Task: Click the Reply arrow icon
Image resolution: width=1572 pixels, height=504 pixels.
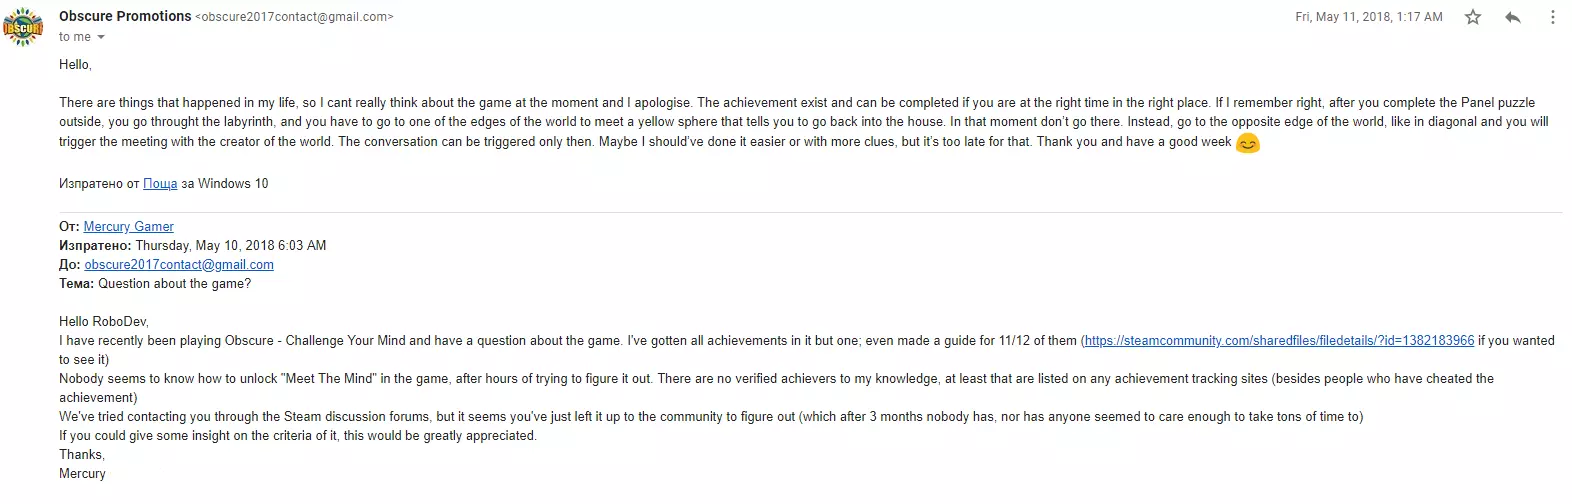Action: [1513, 17]
